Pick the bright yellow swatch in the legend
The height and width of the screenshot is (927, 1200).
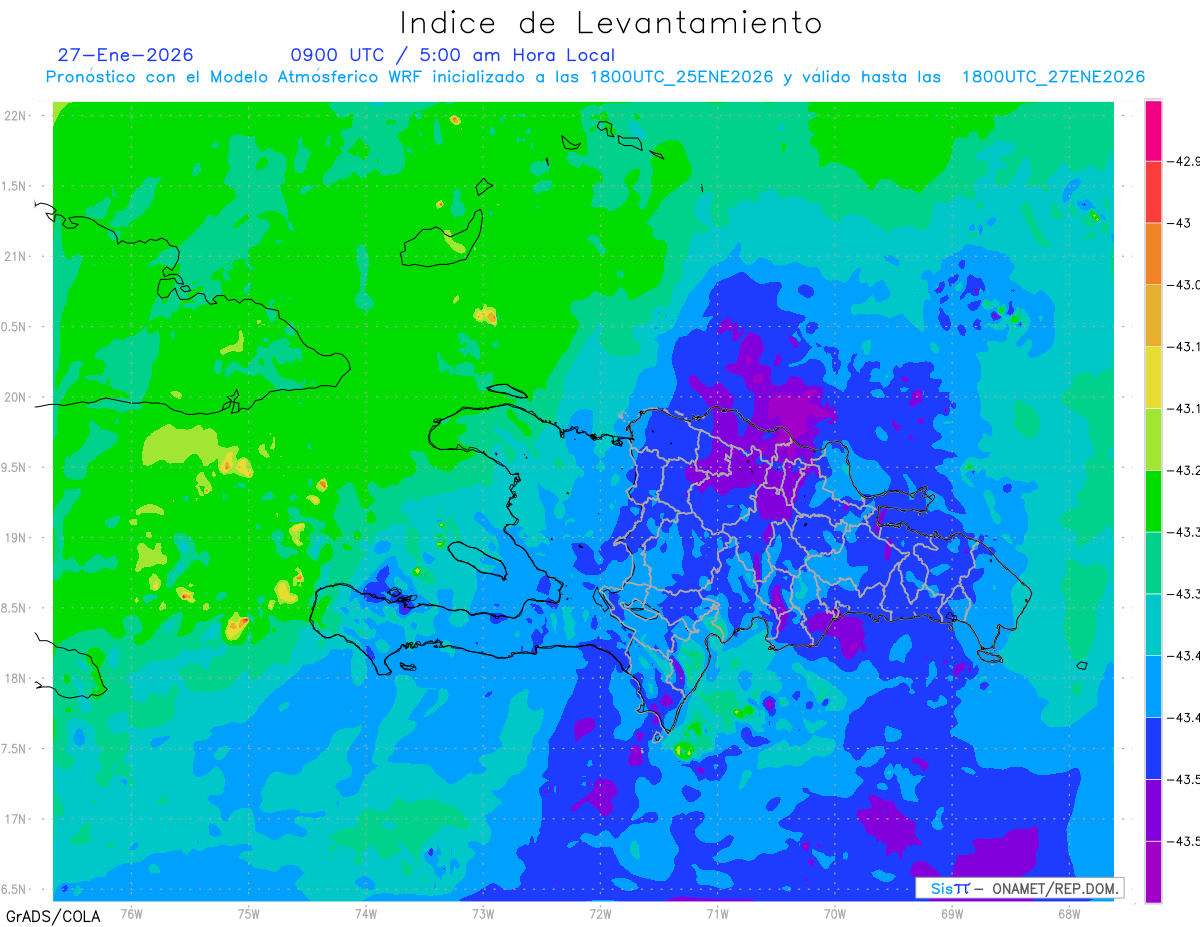(x=1153, y=377)
